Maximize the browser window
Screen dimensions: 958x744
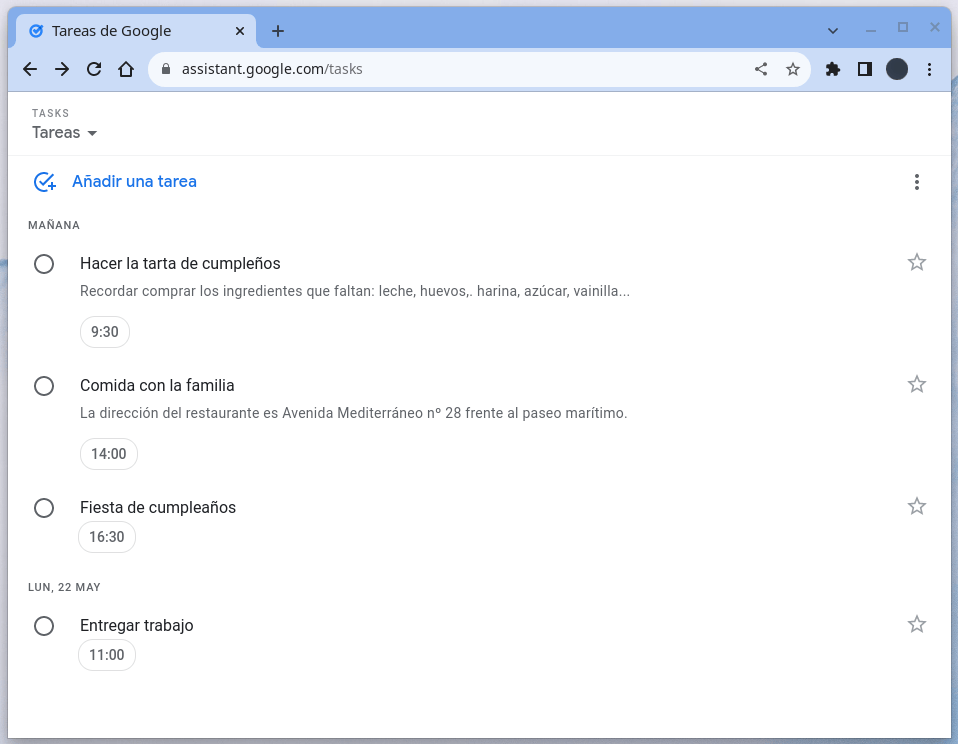coord(902,27)
